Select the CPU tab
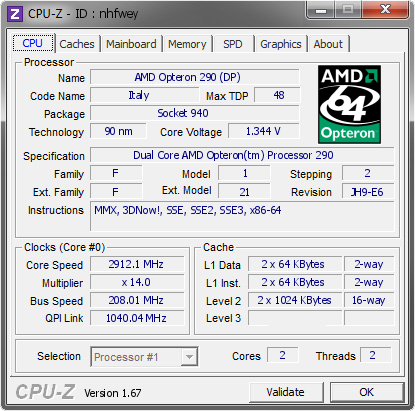Screen dimensions: 415x411 (33, 43)
